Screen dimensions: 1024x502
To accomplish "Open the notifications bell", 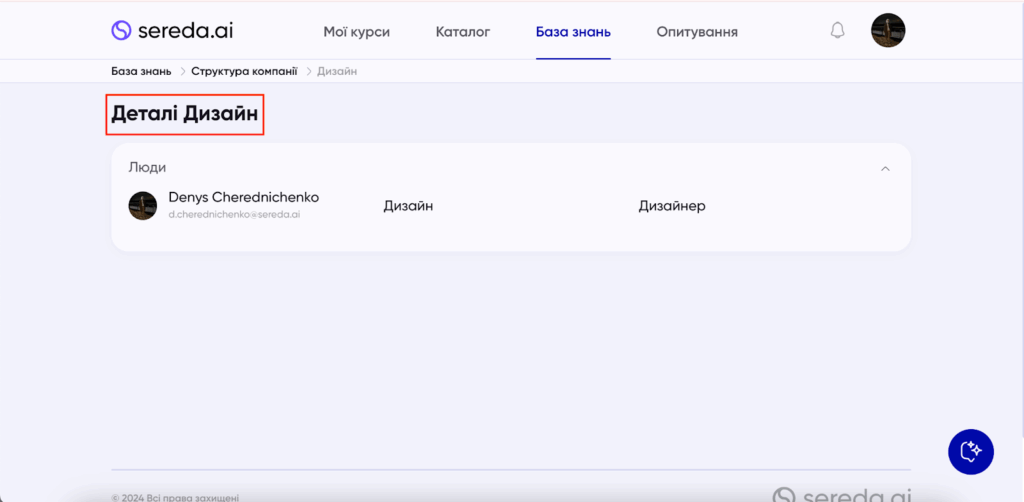I will tap(838, 31).
